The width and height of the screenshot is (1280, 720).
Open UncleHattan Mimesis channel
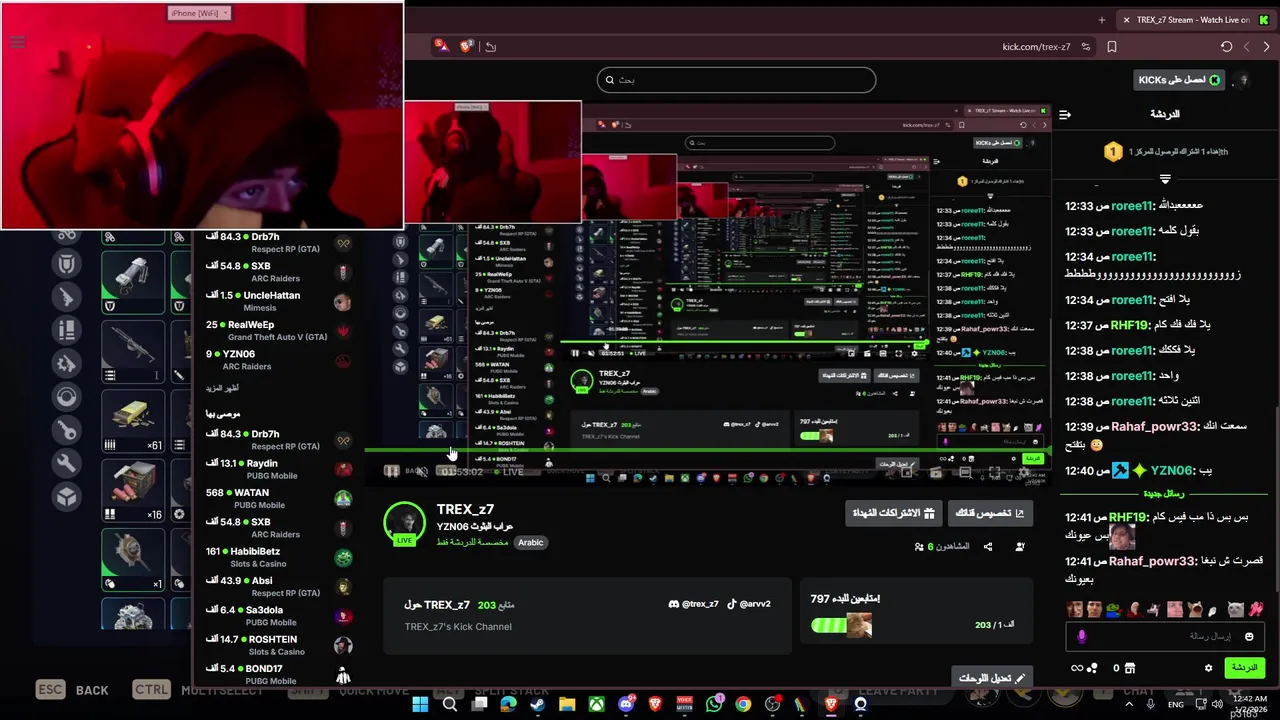277,302
